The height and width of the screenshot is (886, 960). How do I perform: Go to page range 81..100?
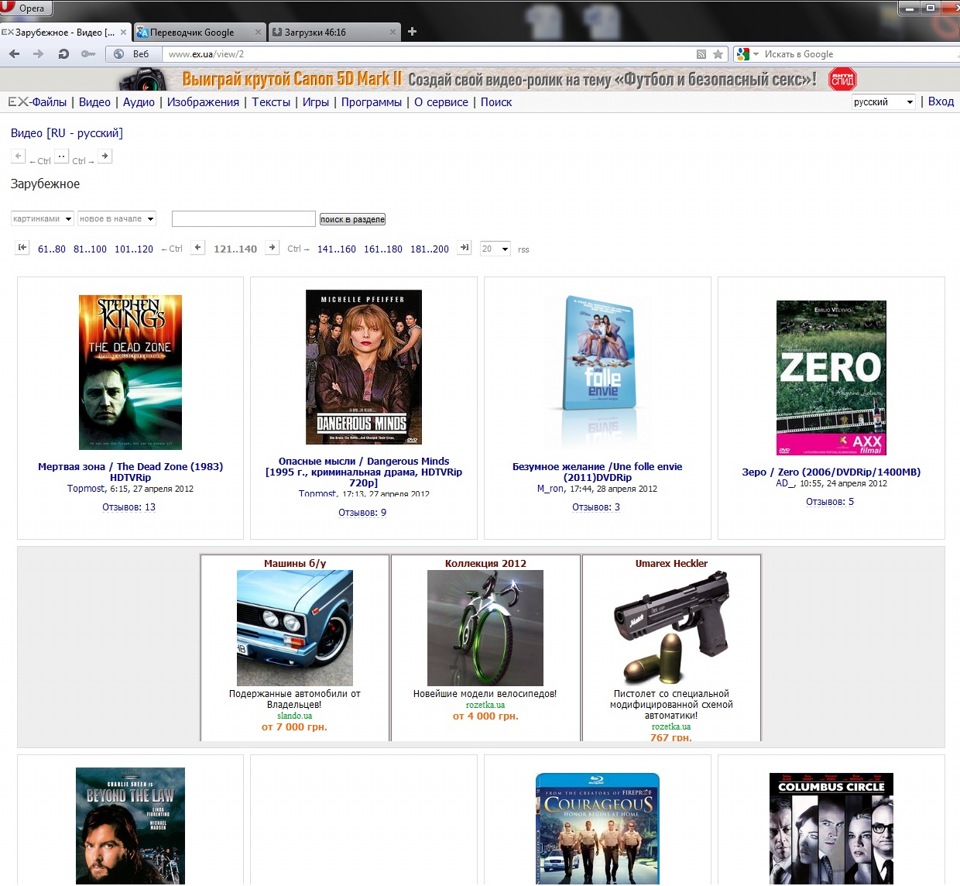(x=90, y=249)
